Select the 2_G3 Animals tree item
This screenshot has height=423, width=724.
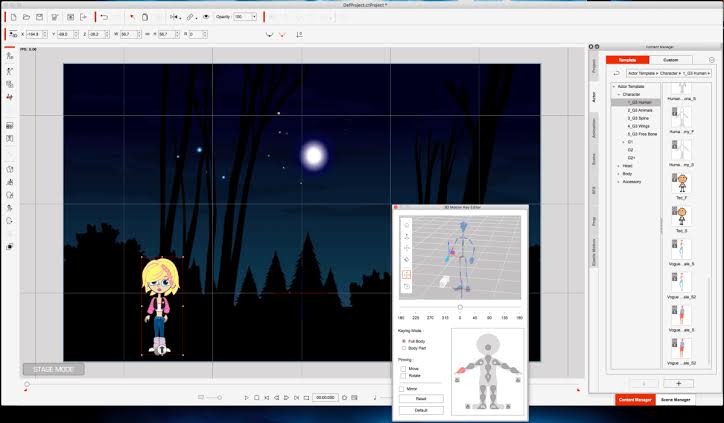[x=640, y=110]
